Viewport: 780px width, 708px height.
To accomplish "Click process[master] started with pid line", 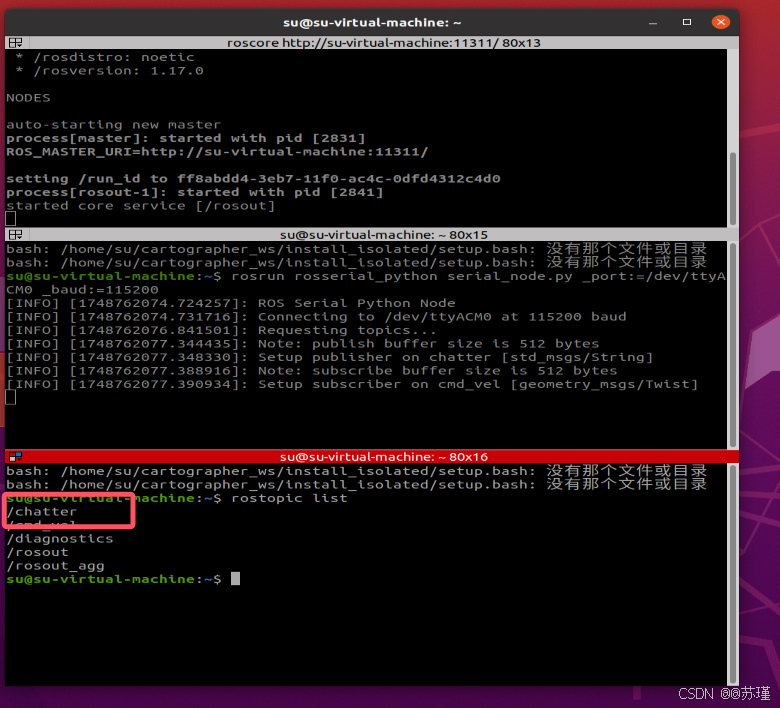I will [x=186, y=138].
